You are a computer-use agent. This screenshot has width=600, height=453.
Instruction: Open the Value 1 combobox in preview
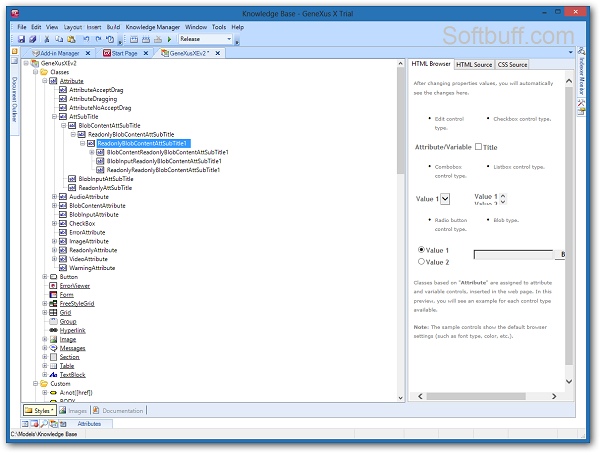(445, 199)
